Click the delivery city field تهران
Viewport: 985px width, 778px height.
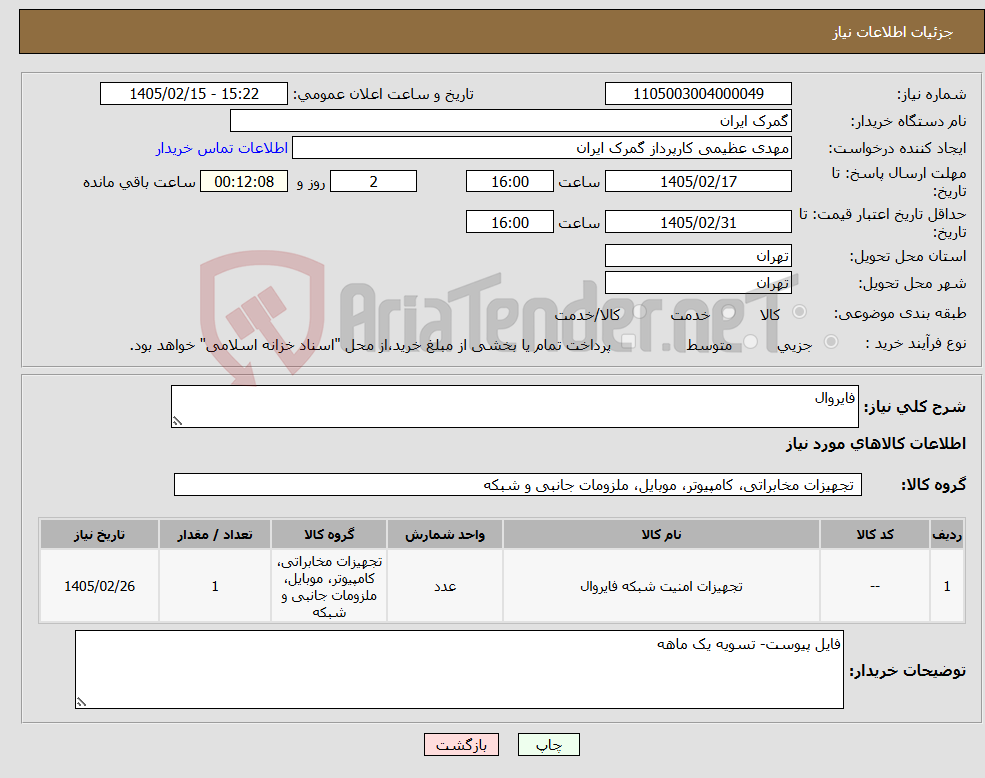[698, 283]
